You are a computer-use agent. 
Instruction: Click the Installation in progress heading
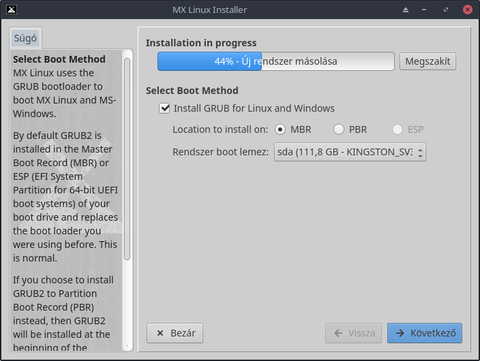pyautogui.click(x=201, y=43)
